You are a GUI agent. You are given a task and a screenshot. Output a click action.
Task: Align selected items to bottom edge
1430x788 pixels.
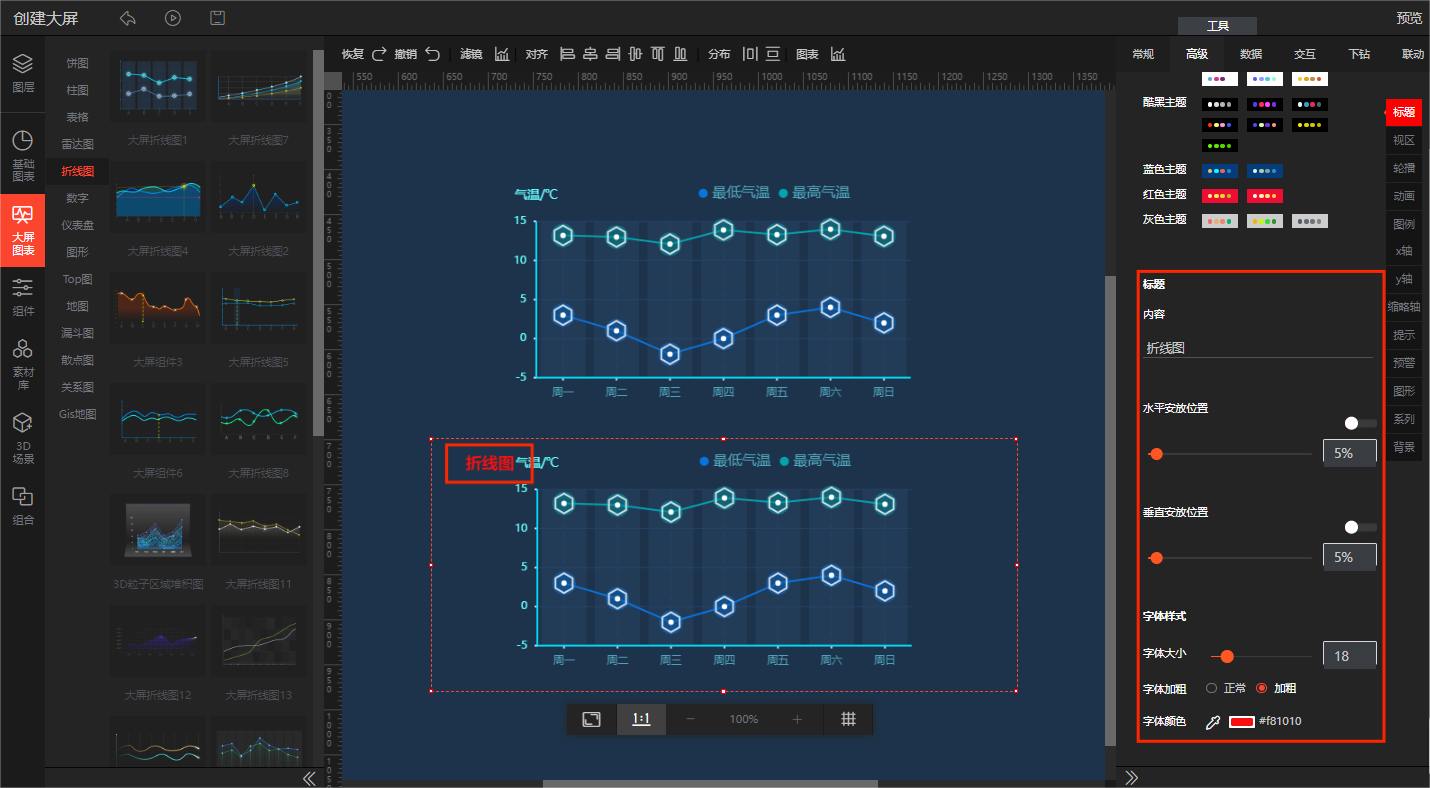click(x=681, y=54)
